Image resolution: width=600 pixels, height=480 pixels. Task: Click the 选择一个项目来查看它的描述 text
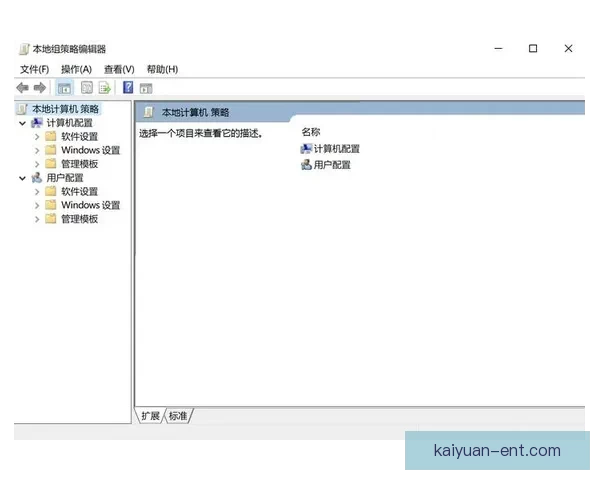click(201, 133)
